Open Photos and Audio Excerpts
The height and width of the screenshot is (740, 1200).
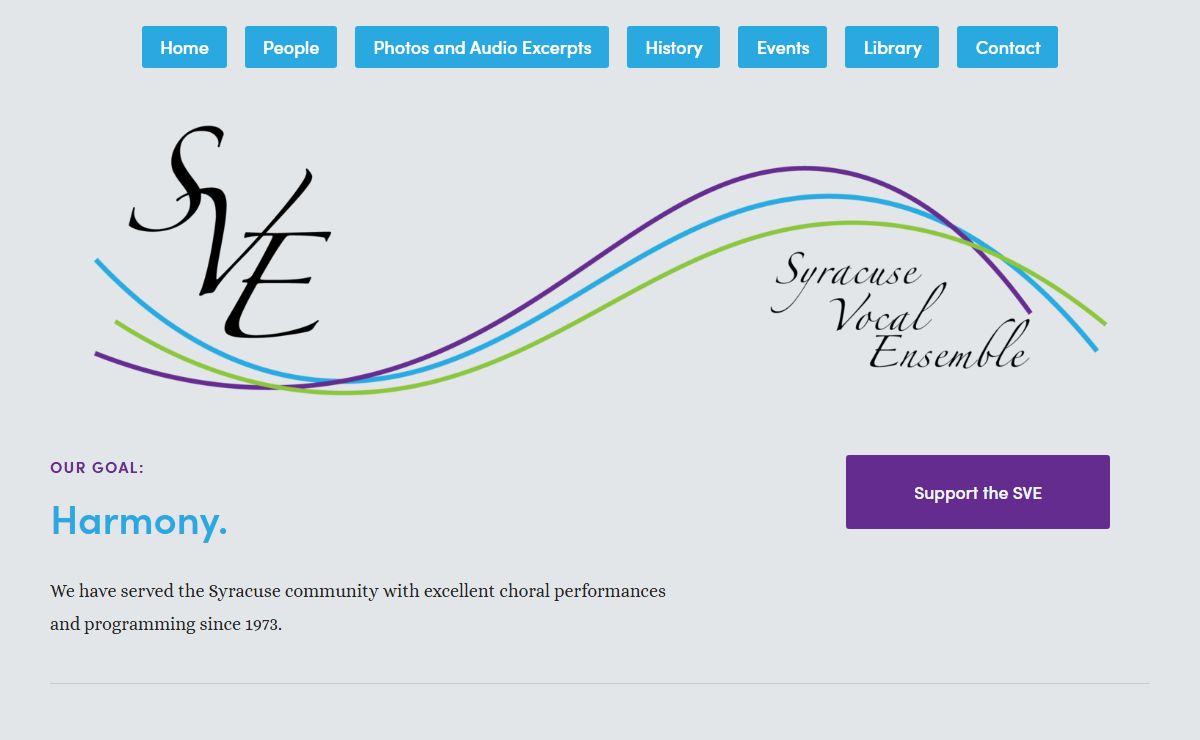click(482, 47)
